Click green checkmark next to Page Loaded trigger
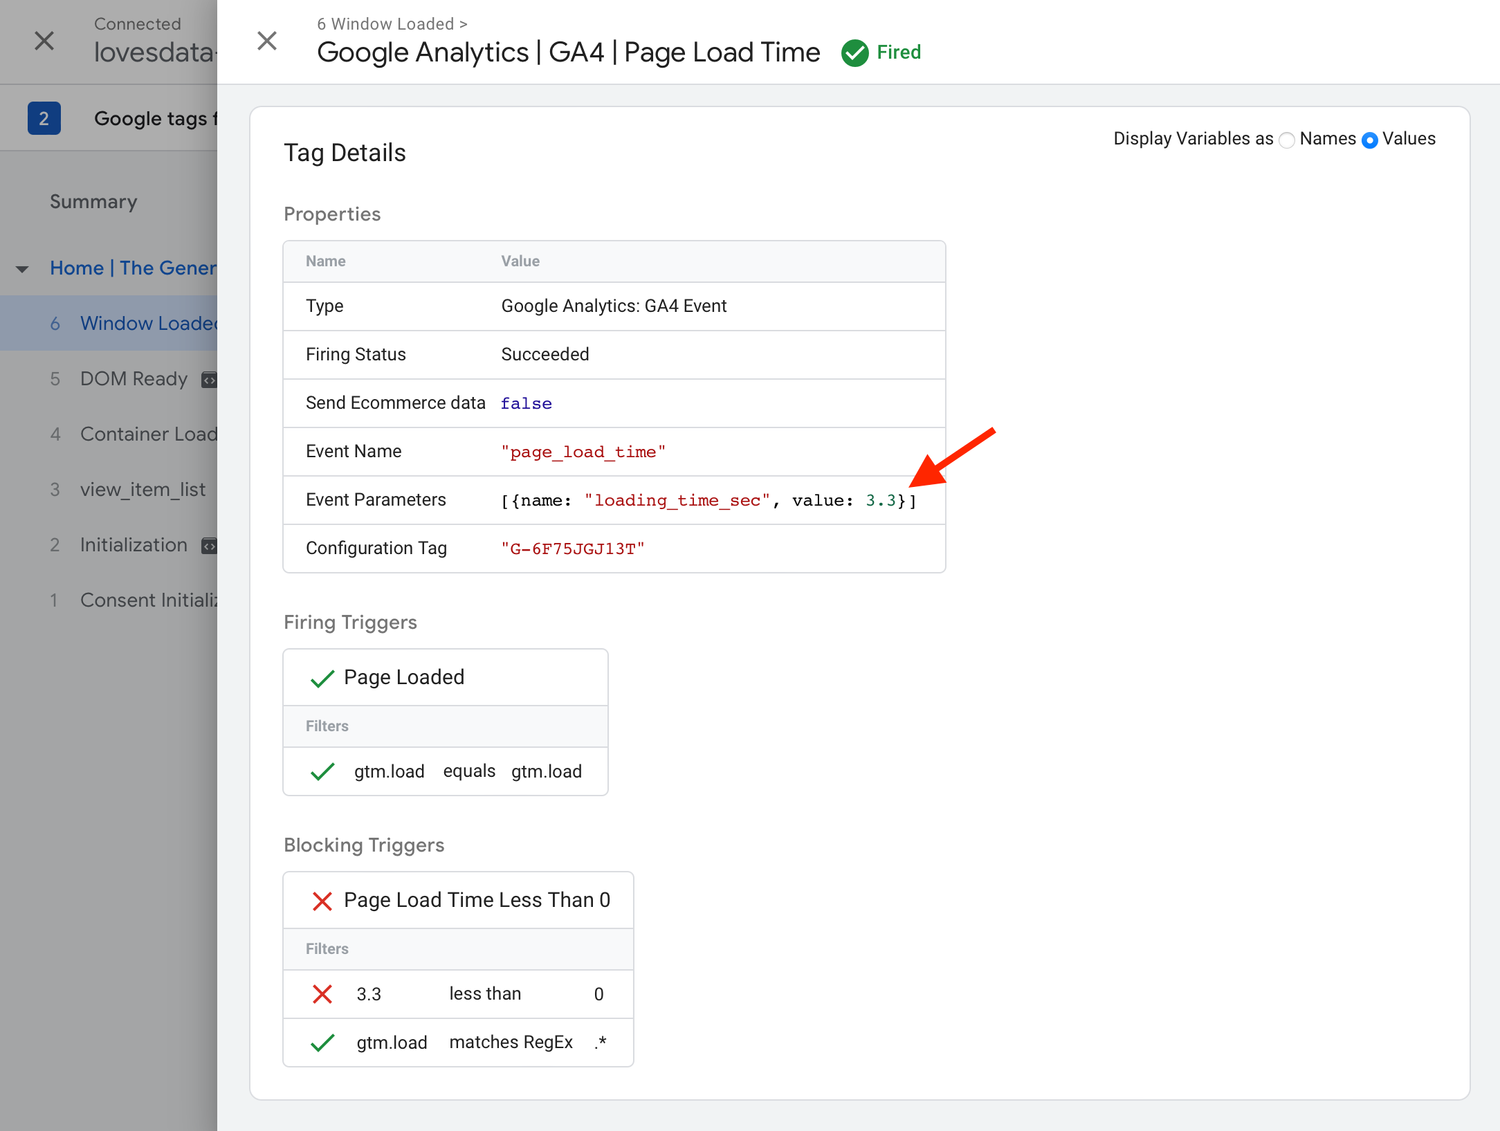Image resolution: width=1500 pixels, height=1131 pixels. (x=322, y=679)
